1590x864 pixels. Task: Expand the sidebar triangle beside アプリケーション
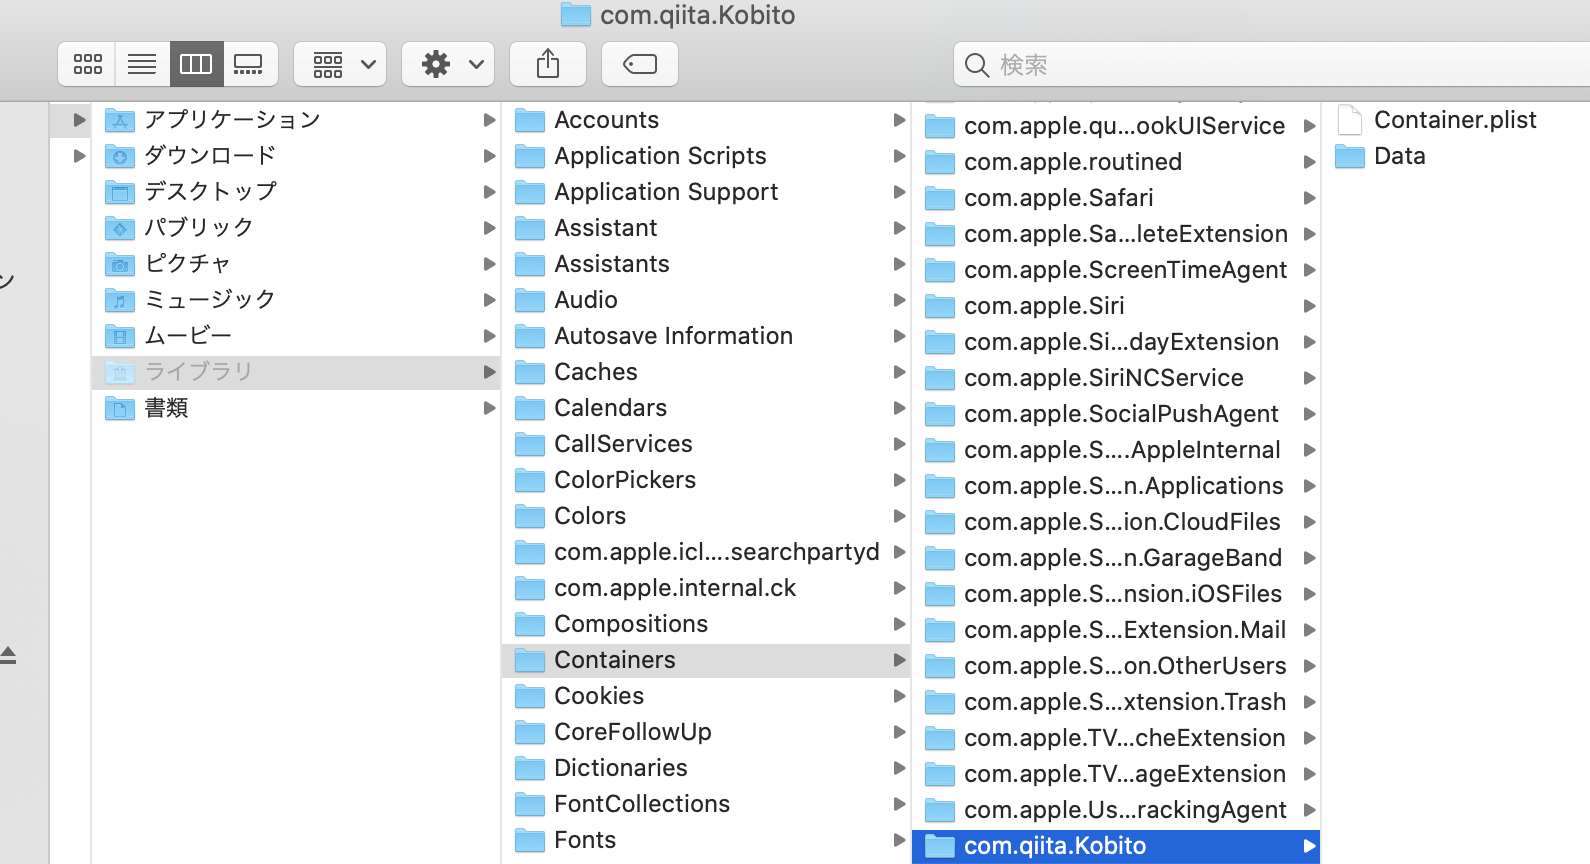[x=79, y=120]
